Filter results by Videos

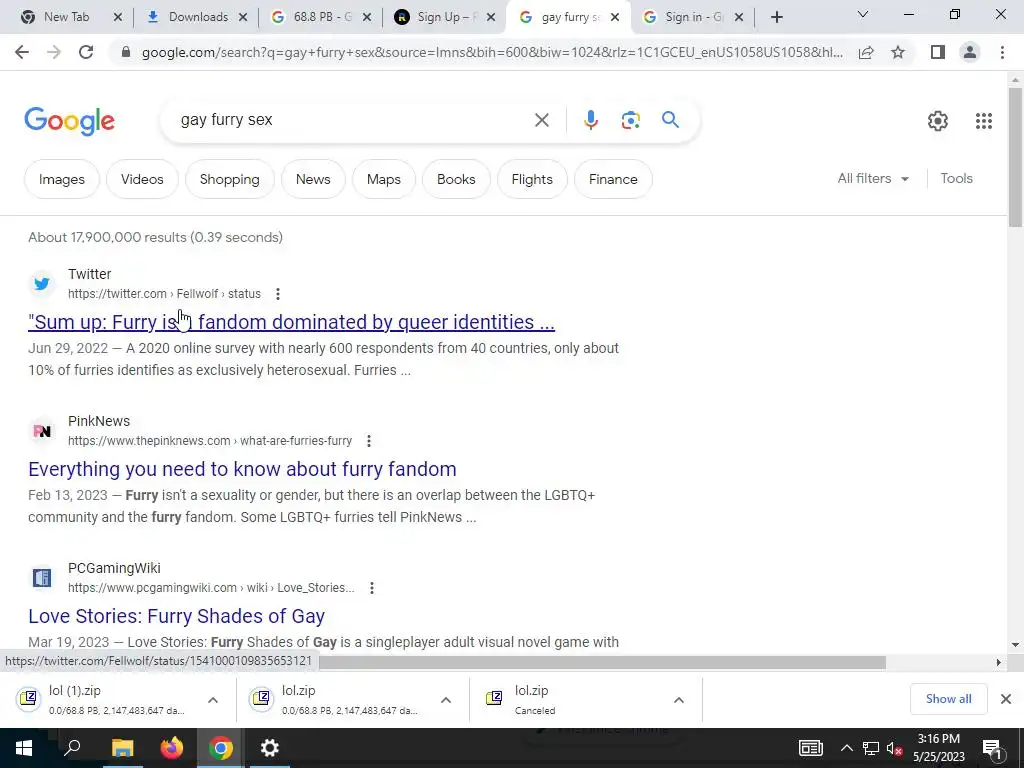click(x=142, y=179)
